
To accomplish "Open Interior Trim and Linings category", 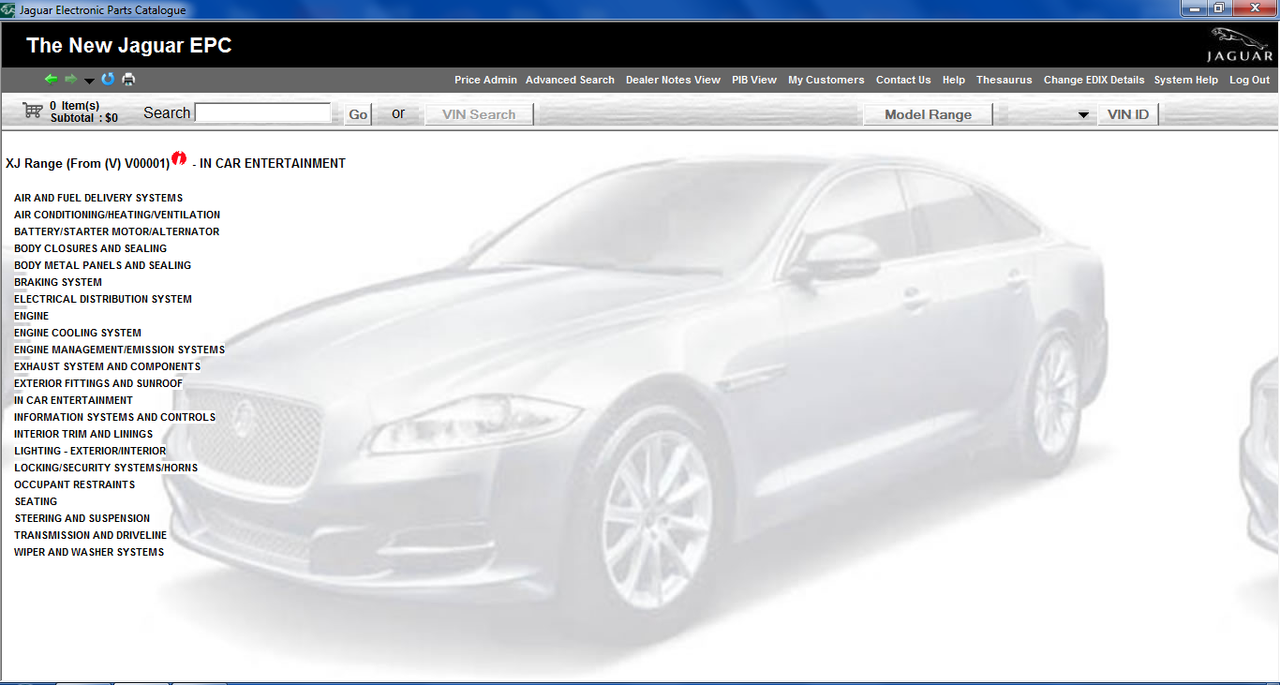I will (x=84, y=435).
